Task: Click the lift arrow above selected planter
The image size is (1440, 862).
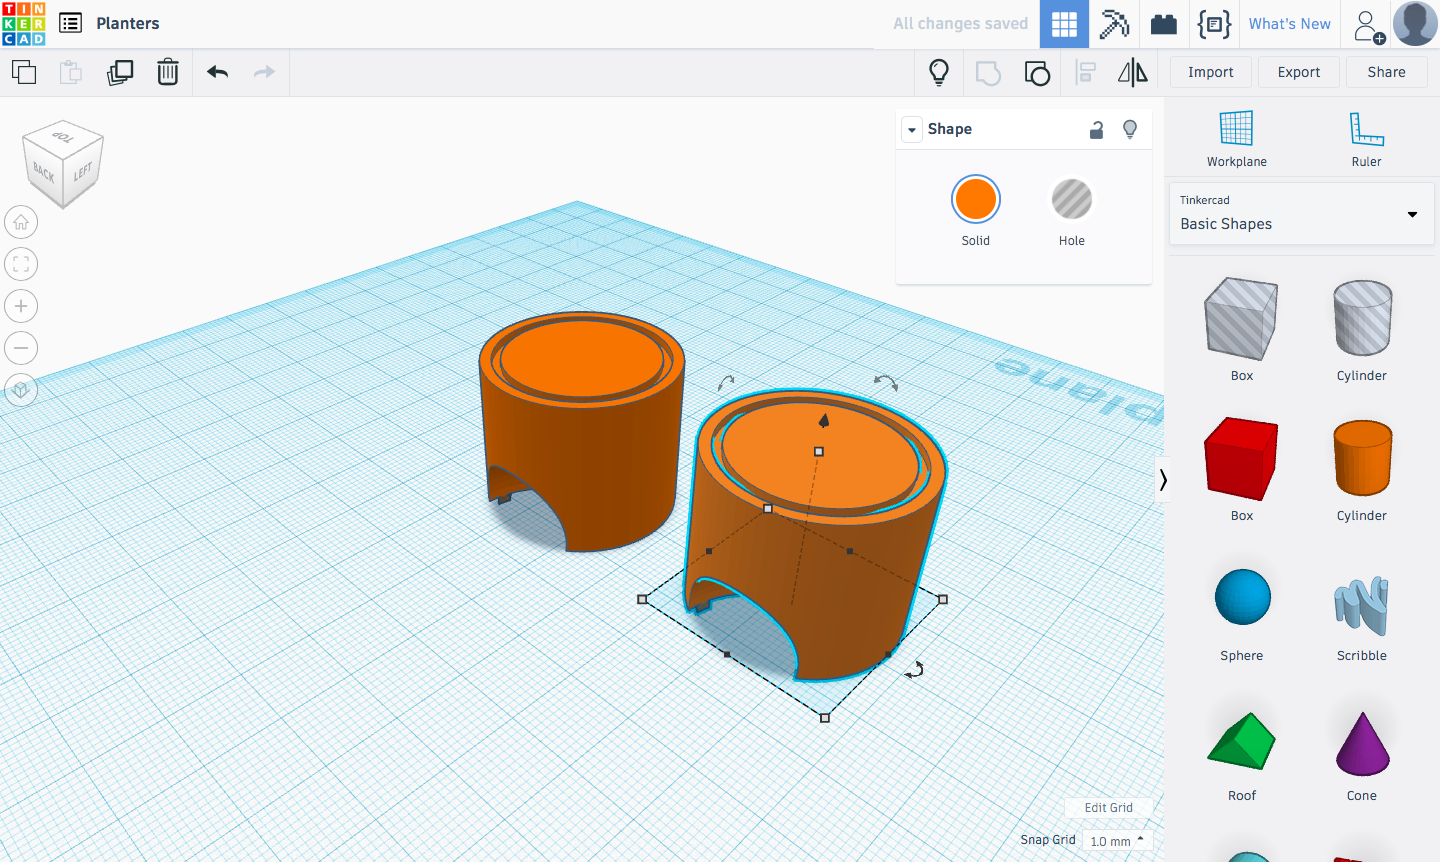Action: point(824,420)
